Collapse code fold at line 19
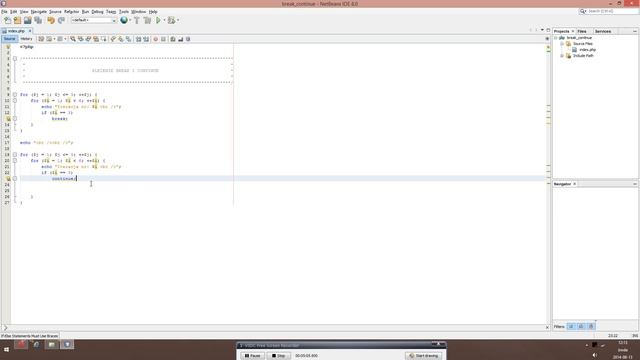The image size is (640, 360). pyautogui.click(x=15, y=155)
